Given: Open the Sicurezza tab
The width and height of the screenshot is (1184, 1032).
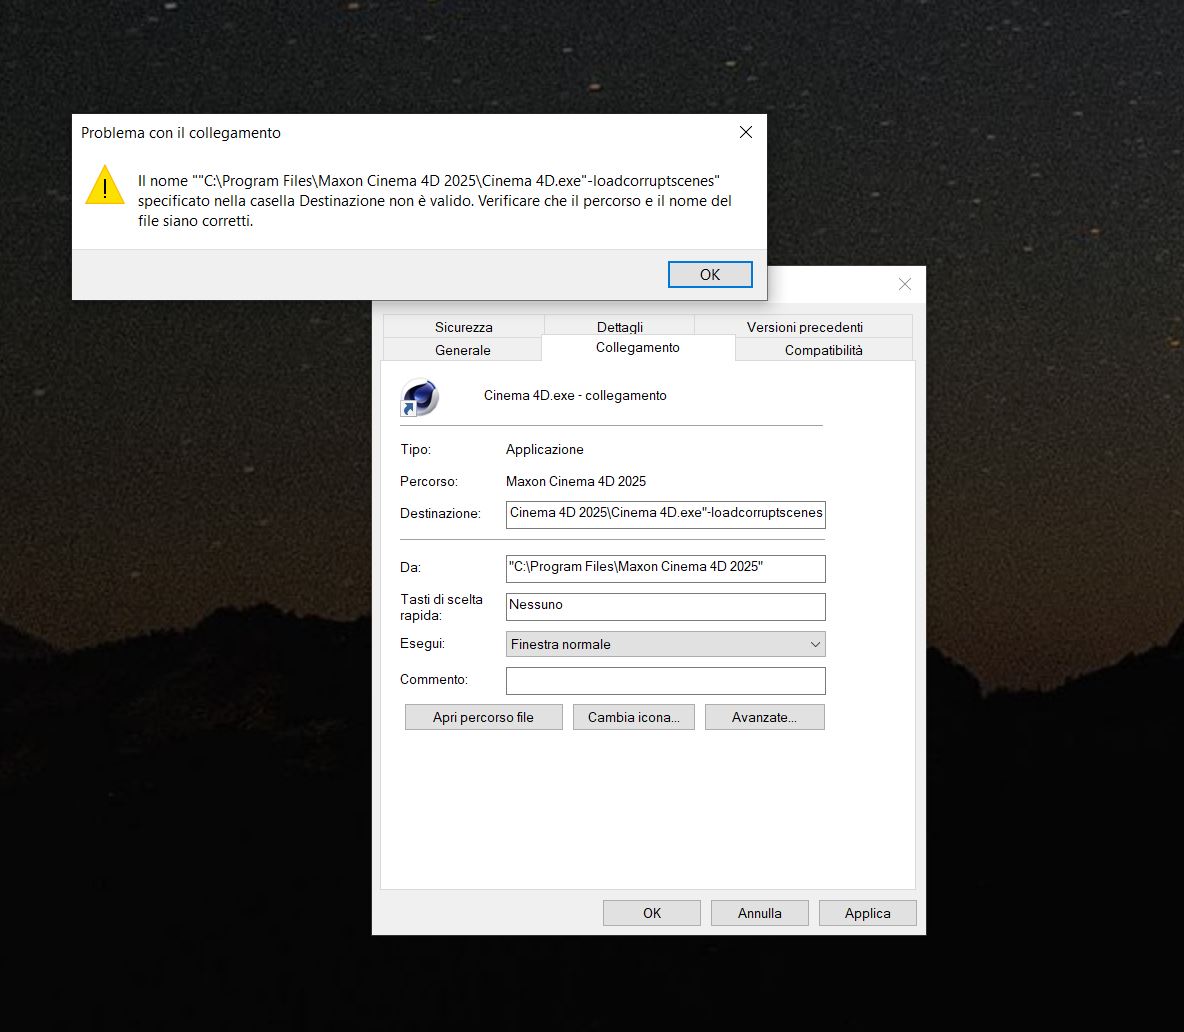Looking at the screenshot, I should [x=464, y=327].
